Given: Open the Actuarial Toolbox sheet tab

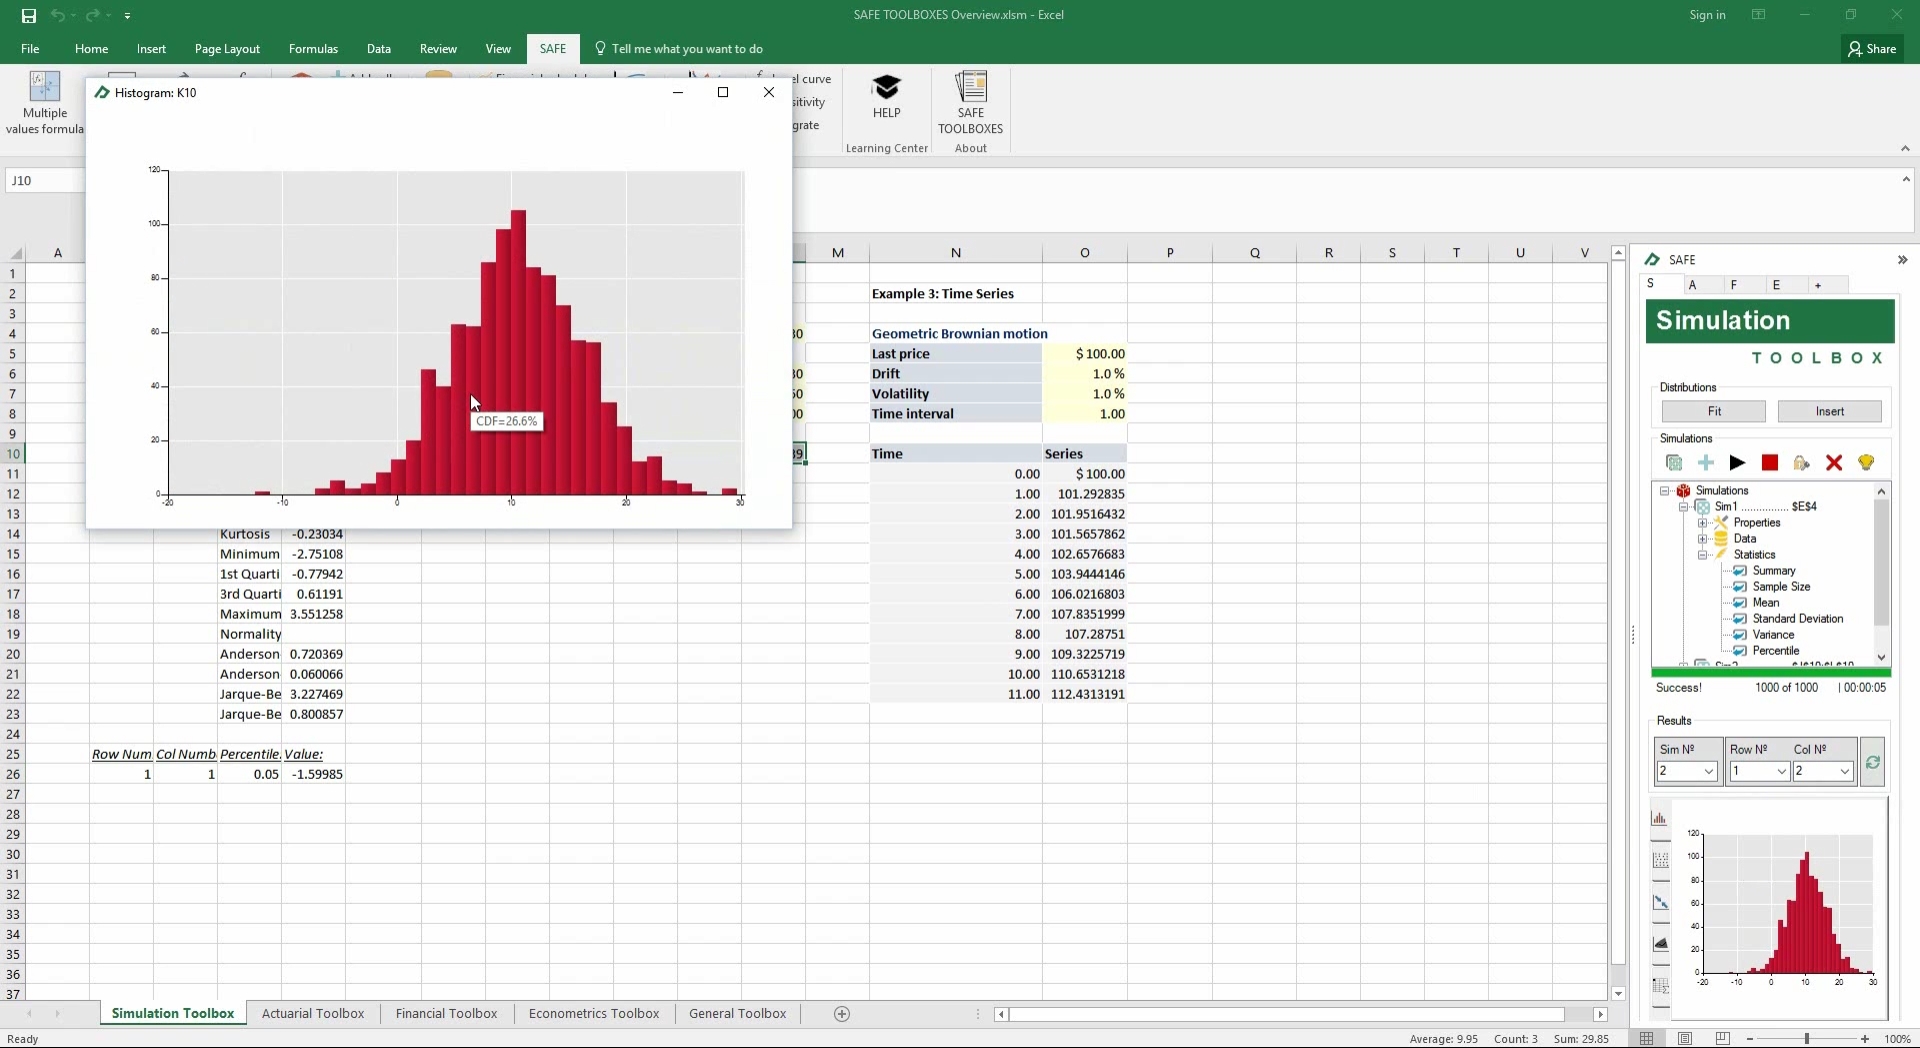Looking at the screenshot, I should 313,1014.
